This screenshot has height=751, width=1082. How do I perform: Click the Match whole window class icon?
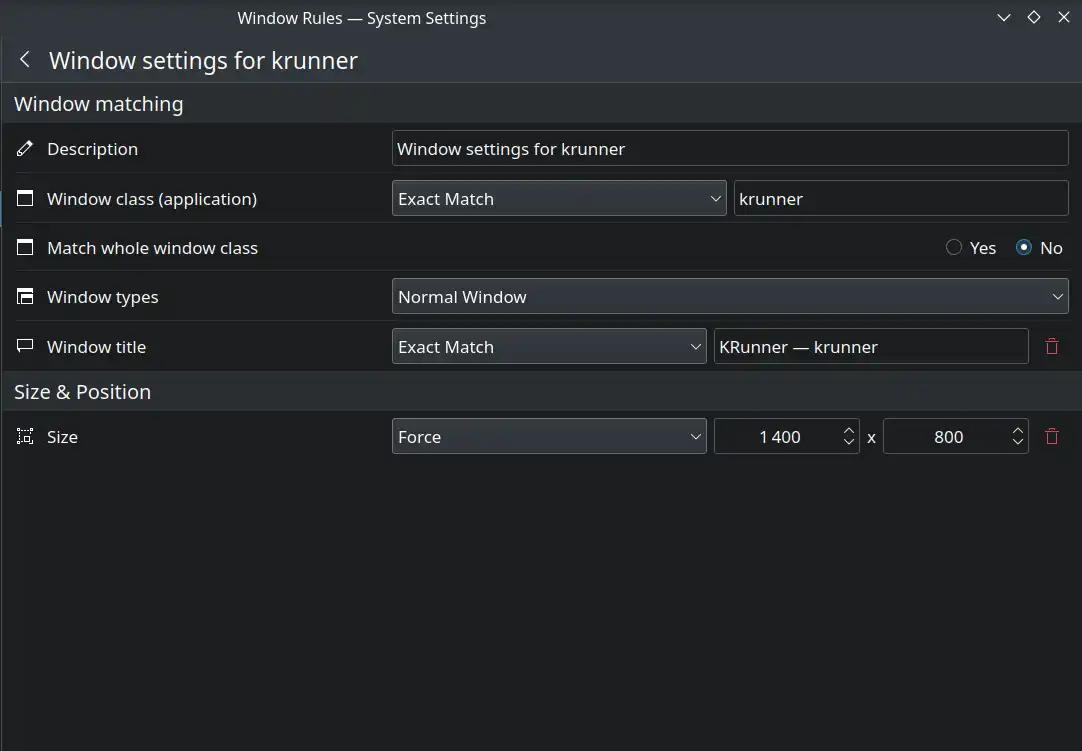[25, 247]
